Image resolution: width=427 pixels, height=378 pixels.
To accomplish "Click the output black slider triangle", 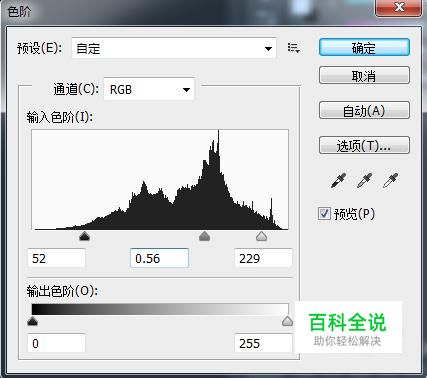I will click(x=32, y=321).
